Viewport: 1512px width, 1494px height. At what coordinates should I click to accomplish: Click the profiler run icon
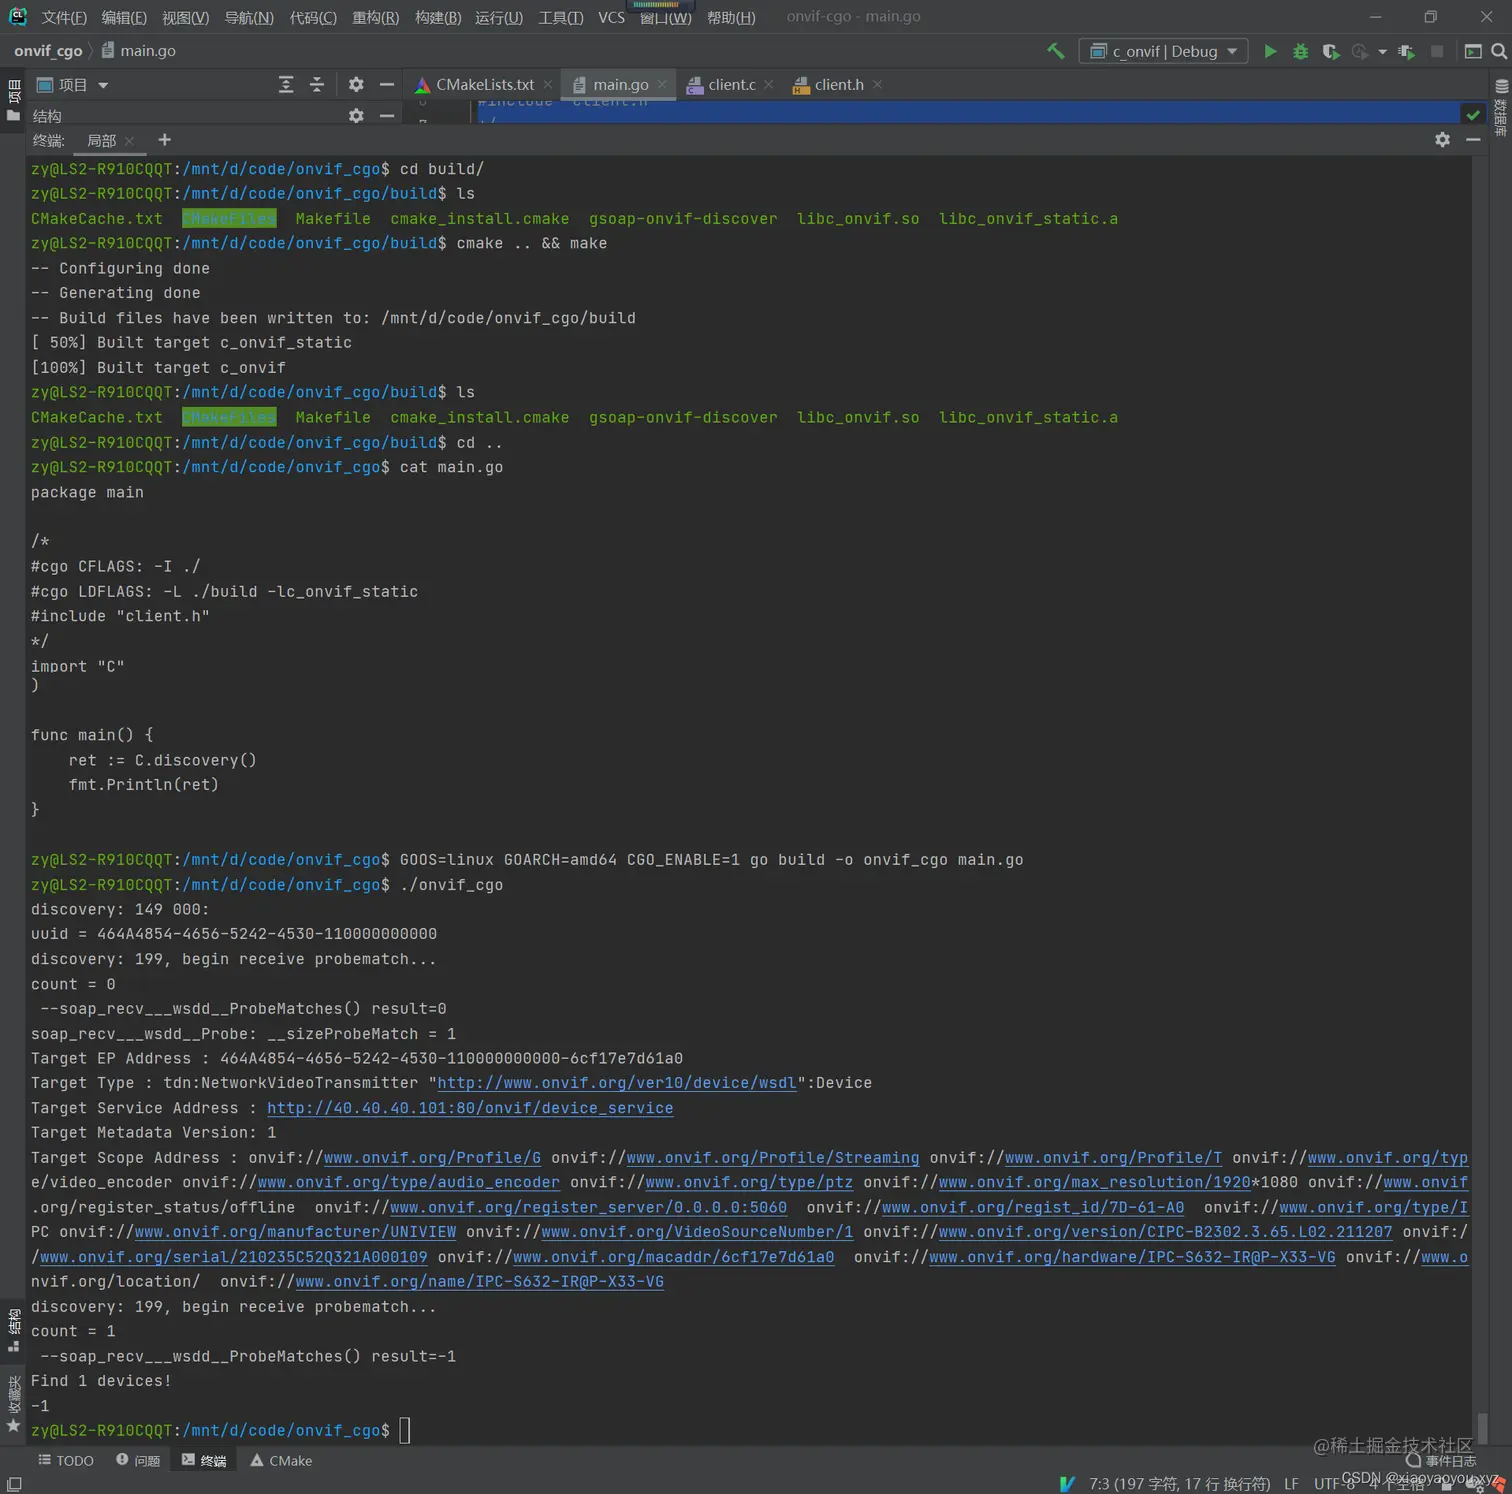pyautogui.click(x=1359, y=51)
